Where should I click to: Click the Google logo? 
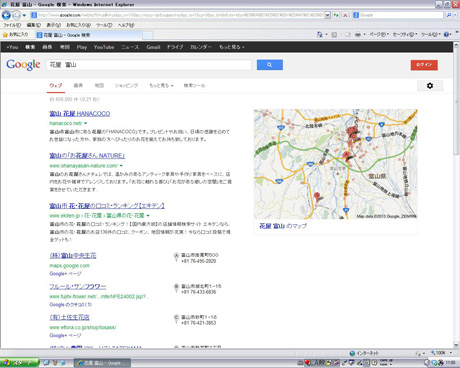23,65
